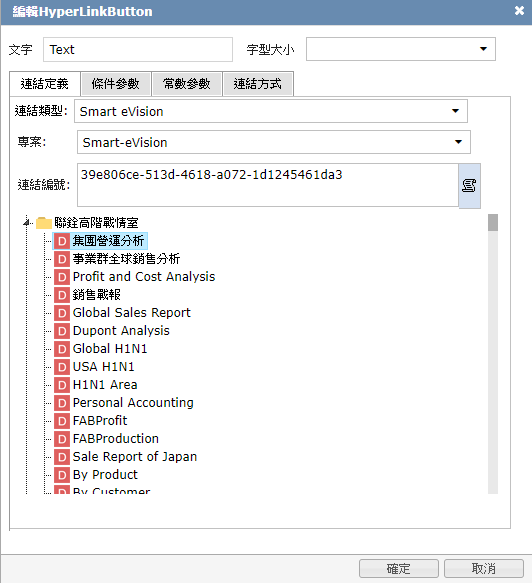Open the 連結方式 tab

tap(258, 84)
